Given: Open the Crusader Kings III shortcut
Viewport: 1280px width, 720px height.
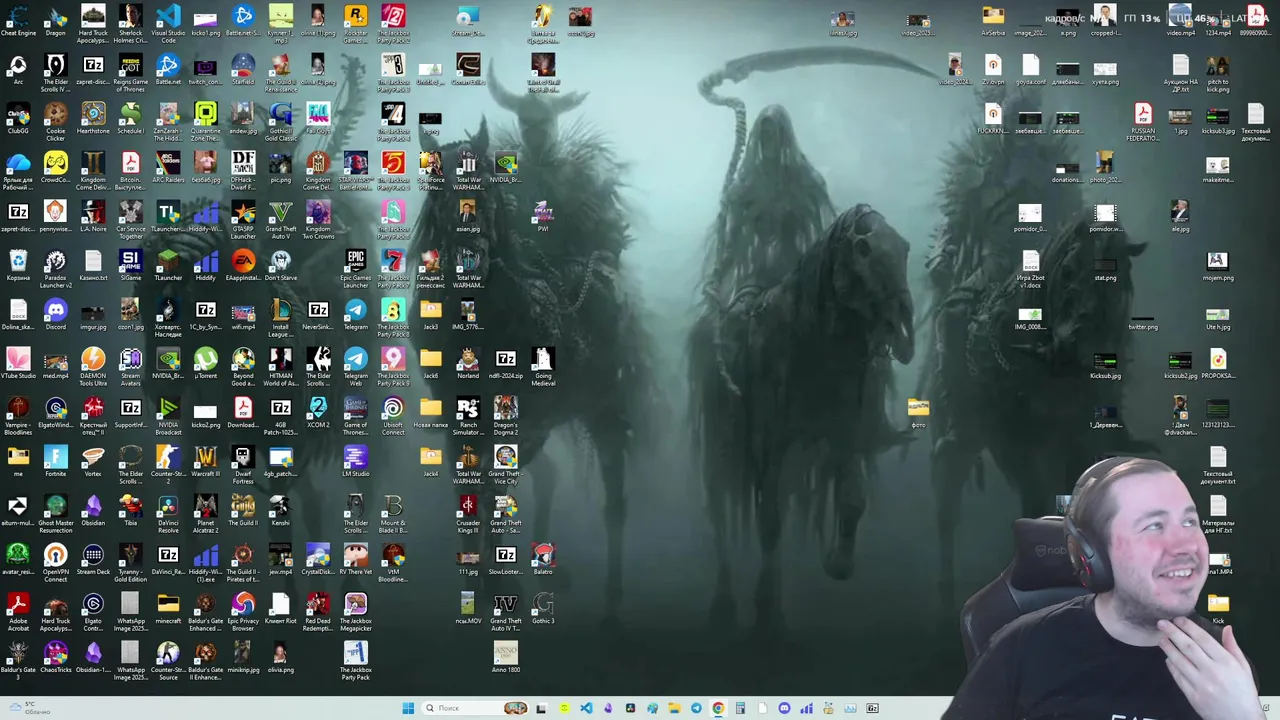Looking at the screenshot, I should [x=468, y=513].
